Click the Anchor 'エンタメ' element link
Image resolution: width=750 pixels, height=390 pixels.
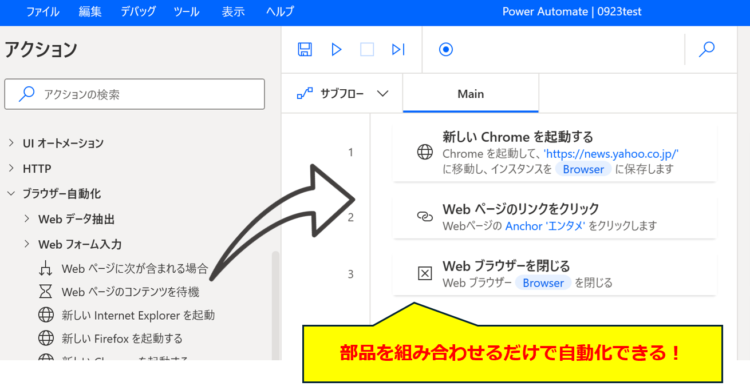545,225
